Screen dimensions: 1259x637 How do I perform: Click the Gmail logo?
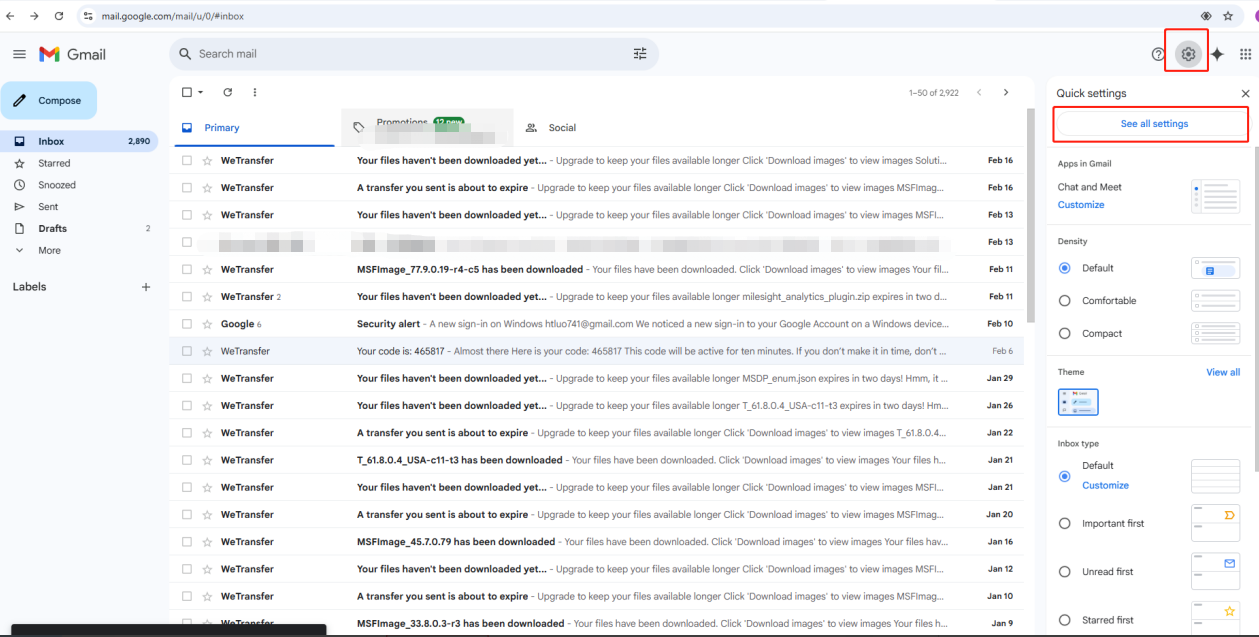coord(72,54)
